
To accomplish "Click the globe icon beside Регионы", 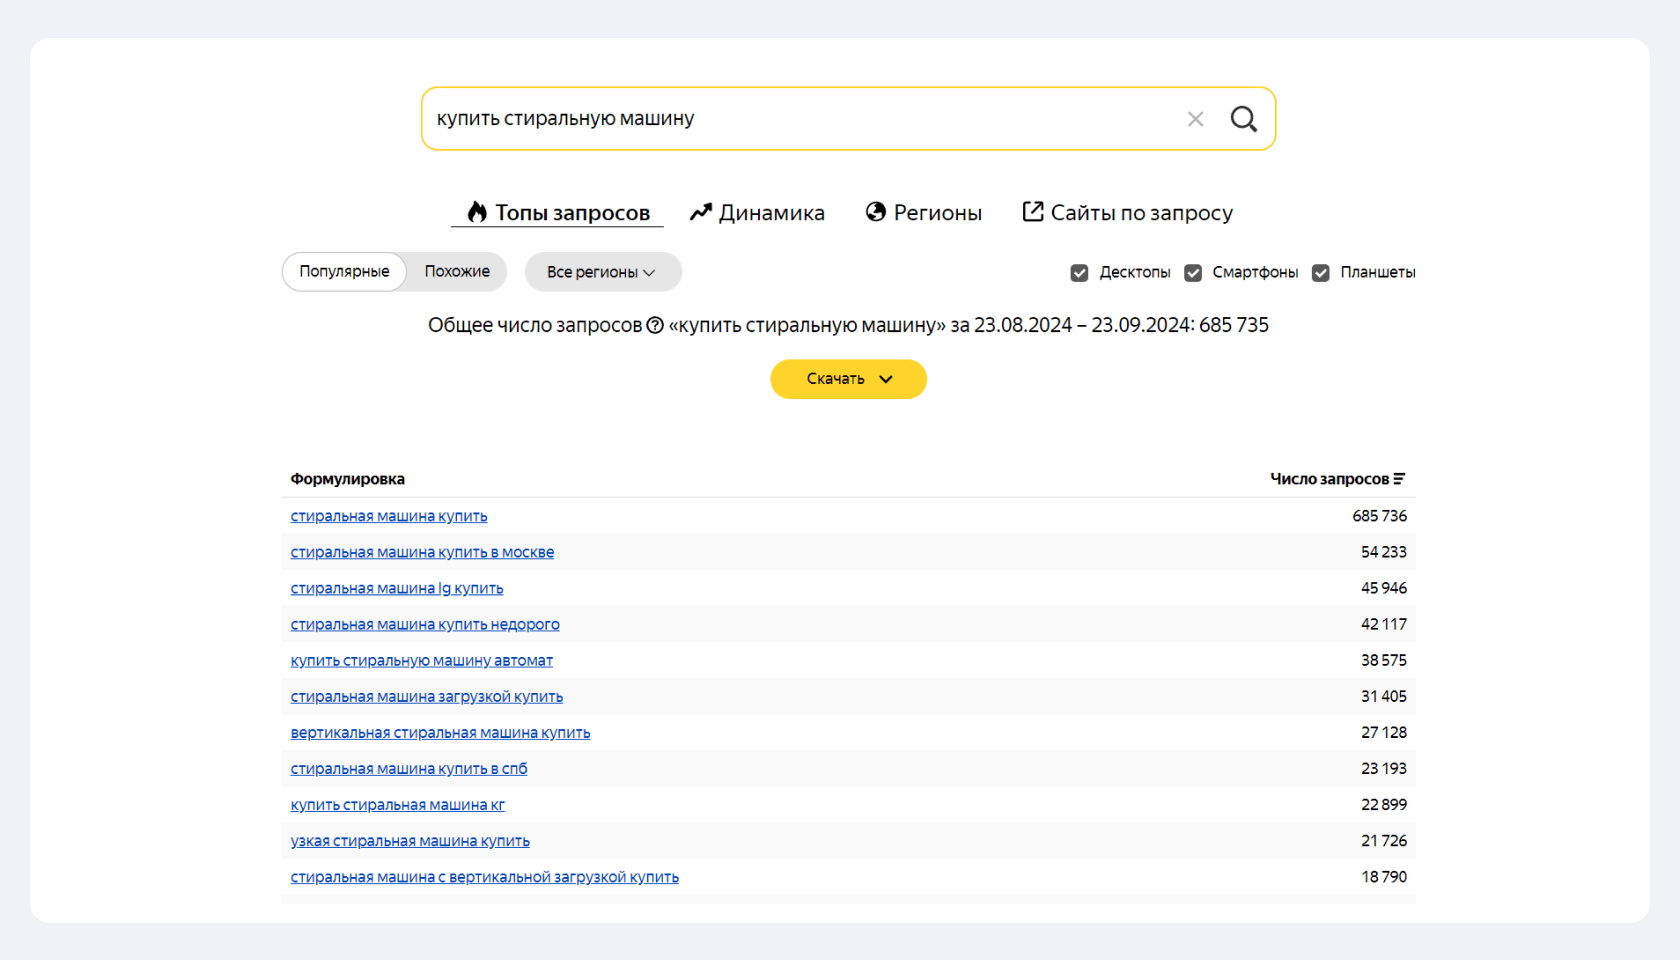I will [x=876, y=212].
